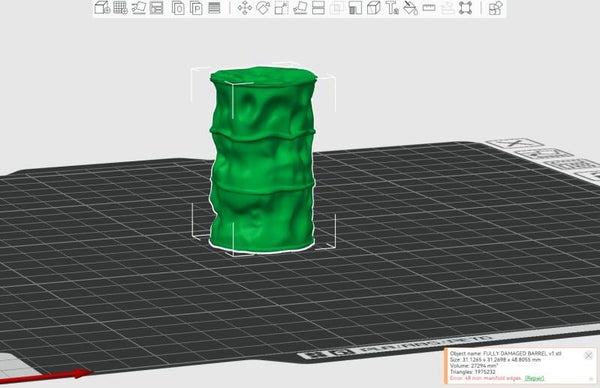Click the 'Size: 31.1265 x 31.2698' text line

coord(496,360)
